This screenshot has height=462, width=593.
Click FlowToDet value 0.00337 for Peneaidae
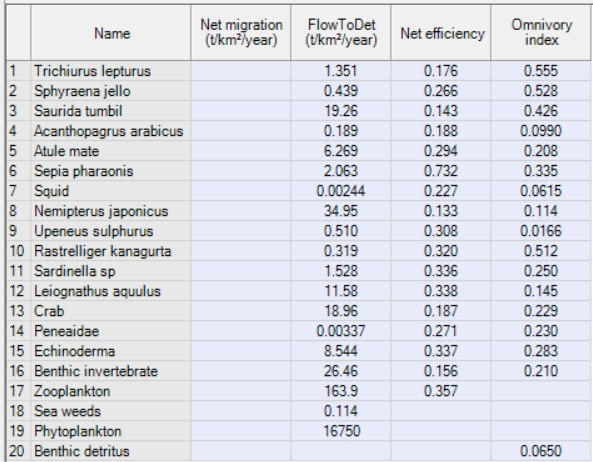(341, 332)
